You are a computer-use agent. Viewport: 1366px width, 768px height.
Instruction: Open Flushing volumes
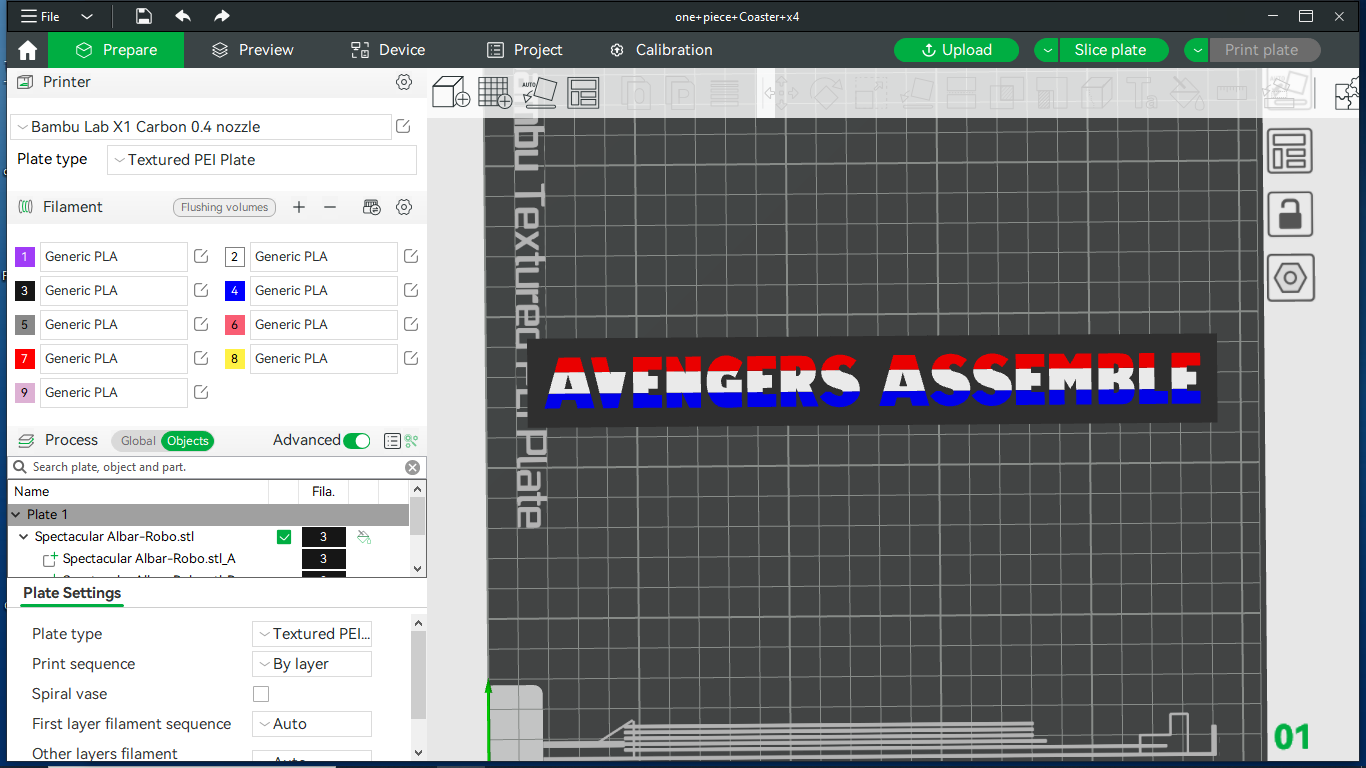(x=224, y=207)
